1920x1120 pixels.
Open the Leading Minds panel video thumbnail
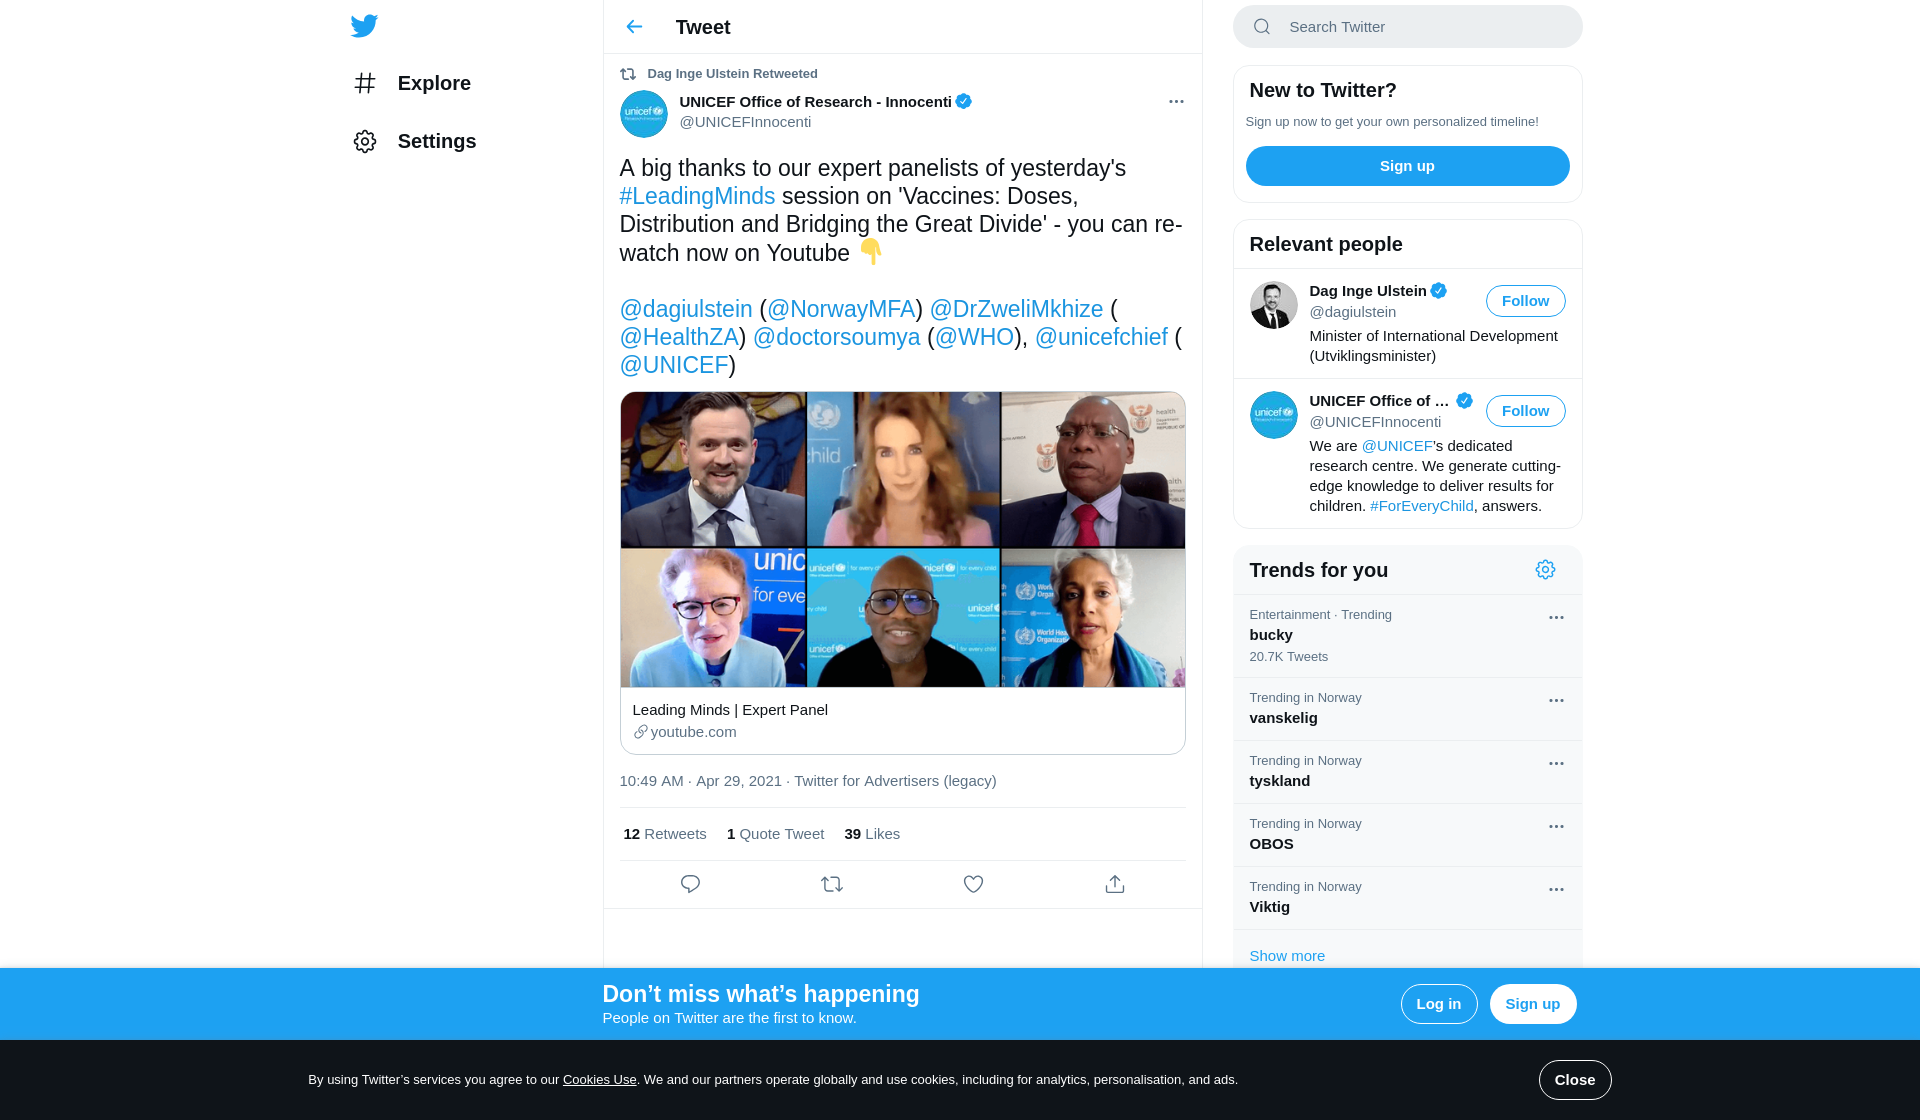(x=903, y=540)
